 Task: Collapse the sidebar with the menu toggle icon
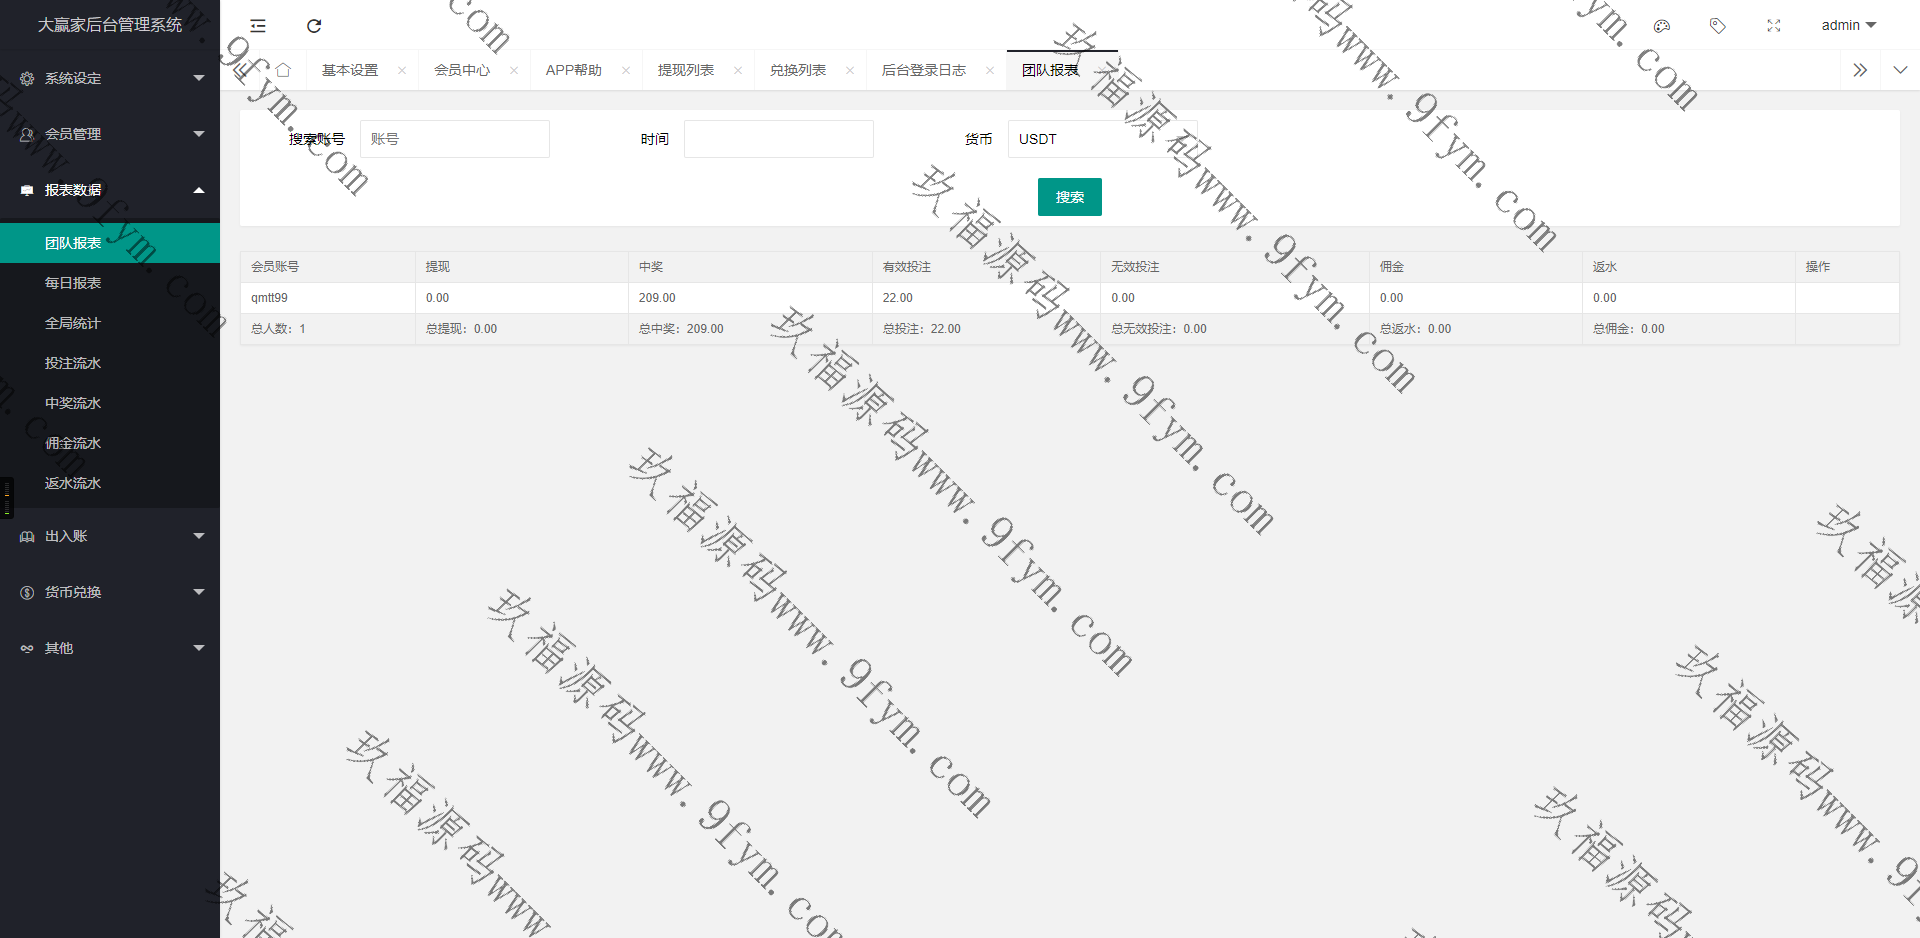[258, 26]
